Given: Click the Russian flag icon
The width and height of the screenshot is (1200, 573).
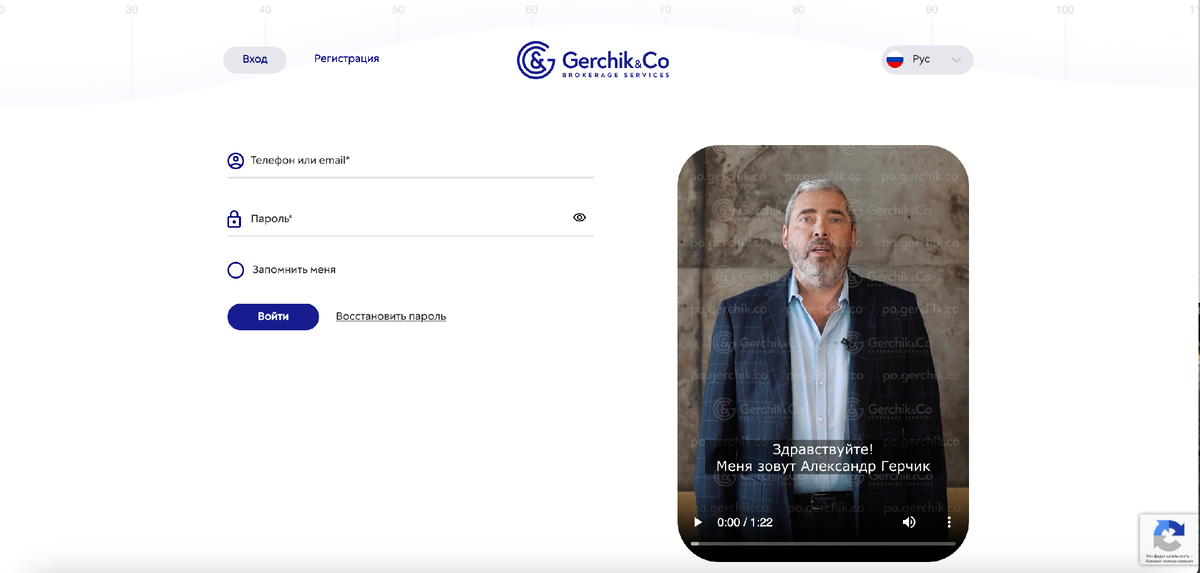Looking at the screenshot, I should pos(895,60).
